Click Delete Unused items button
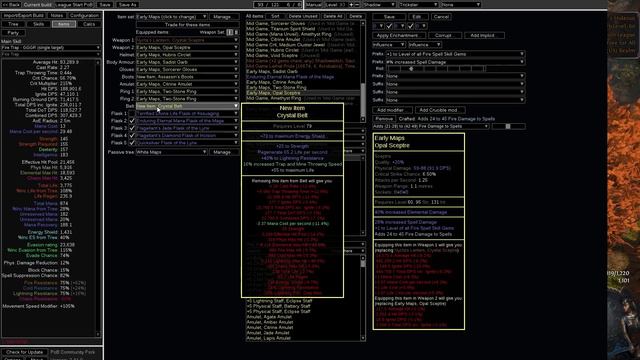The width and height of the screenshot is (640, 360). [302, 16]
